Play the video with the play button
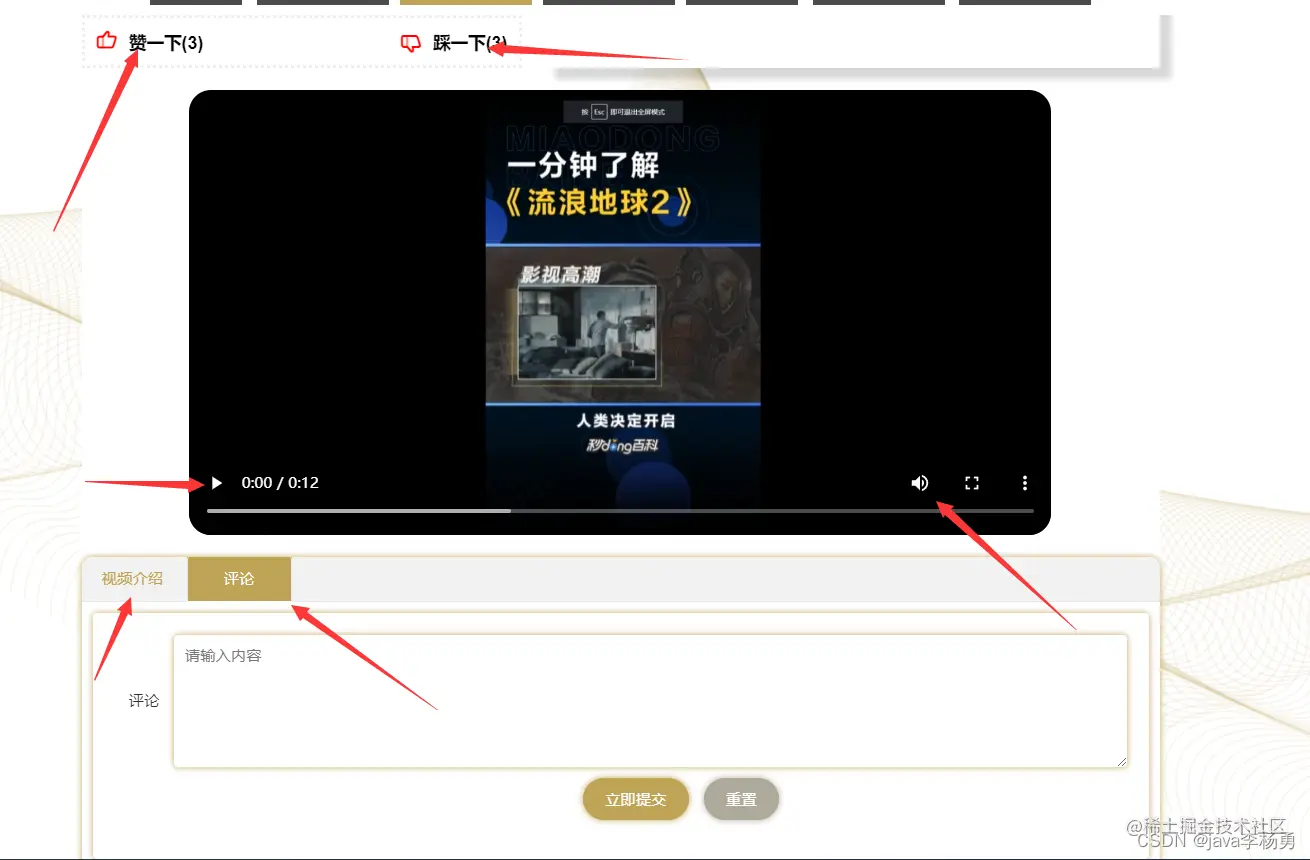Screen dimensions: 1310x860 (x=216, y=483)
